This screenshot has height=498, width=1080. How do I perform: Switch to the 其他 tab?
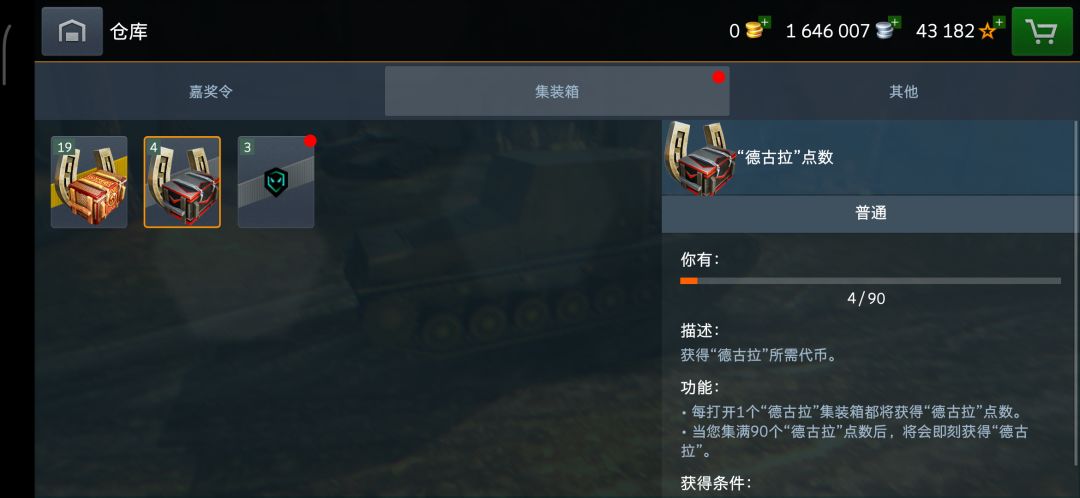click(904, 92)
